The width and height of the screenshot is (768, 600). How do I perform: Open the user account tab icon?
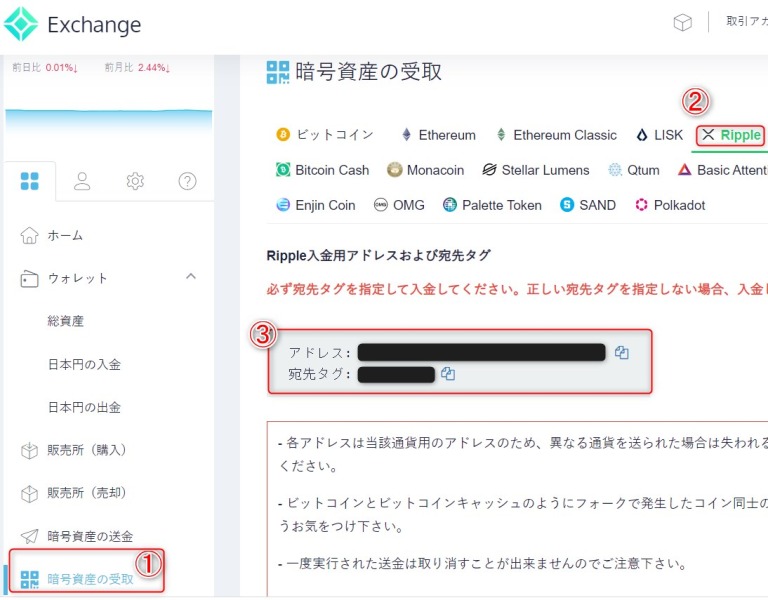click(82, 181)
